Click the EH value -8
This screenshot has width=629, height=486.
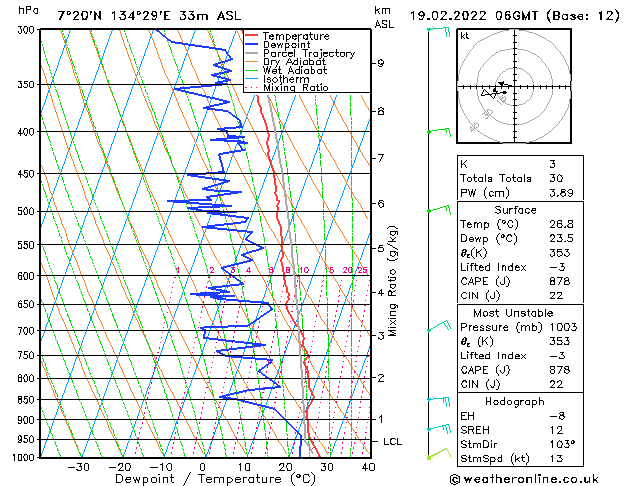coord(557,416)
